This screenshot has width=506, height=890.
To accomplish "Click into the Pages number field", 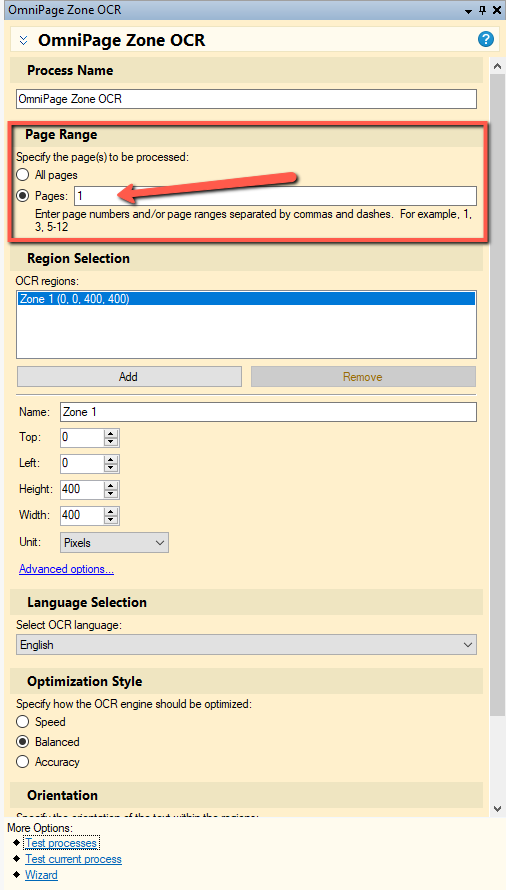I will (x=275, y=196).
